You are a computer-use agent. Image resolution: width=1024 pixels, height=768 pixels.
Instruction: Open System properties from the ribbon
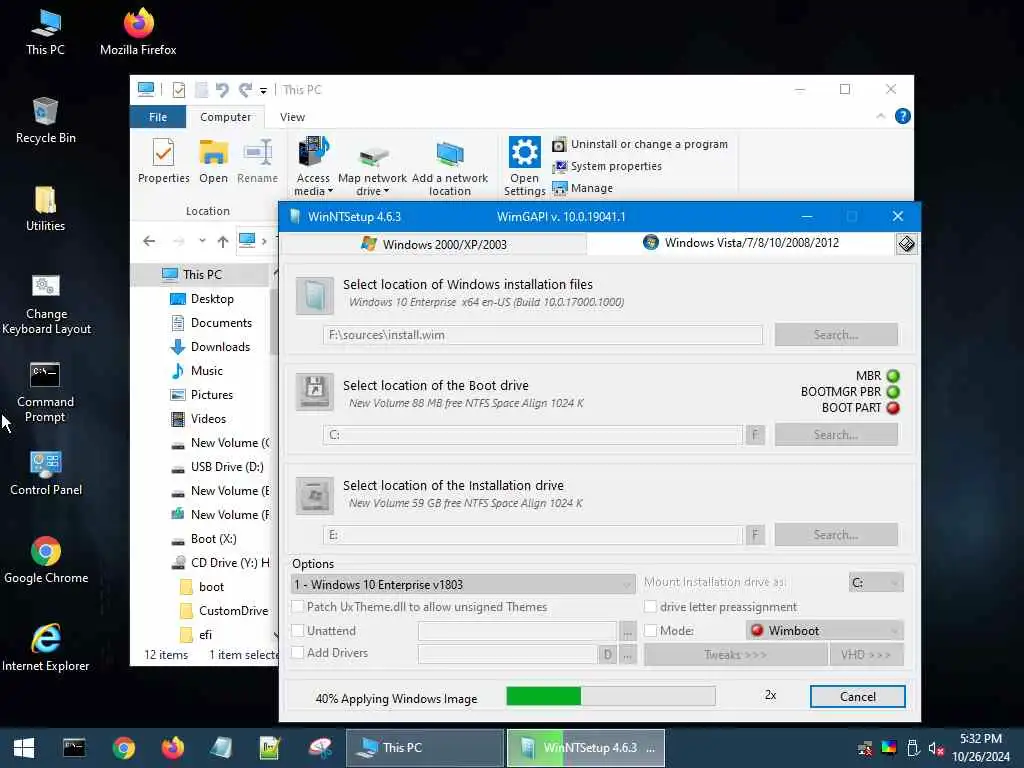[607, 167]
